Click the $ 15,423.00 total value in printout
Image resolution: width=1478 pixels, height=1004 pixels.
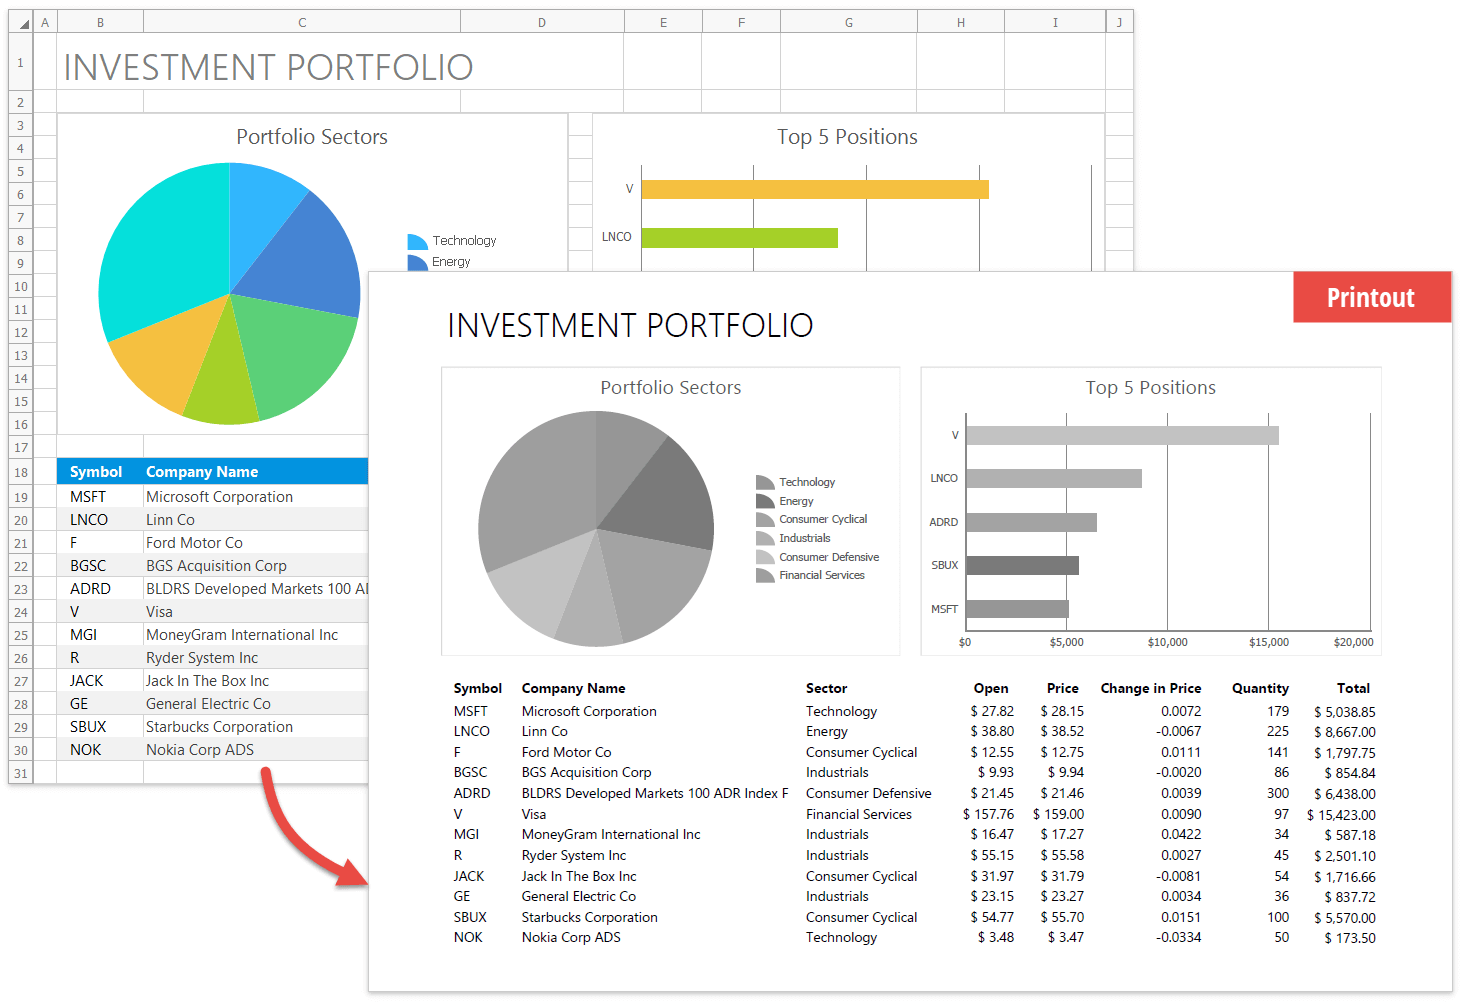pyautogui.click(x=1341, y=815)
